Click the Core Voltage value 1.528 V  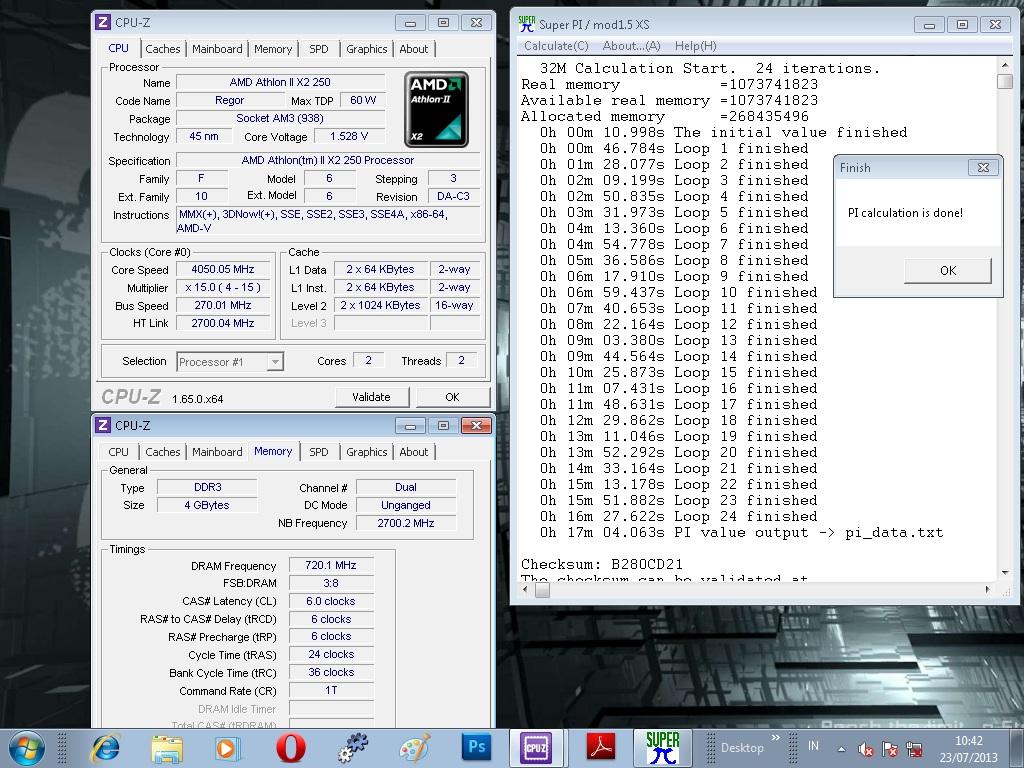point(349,136)
